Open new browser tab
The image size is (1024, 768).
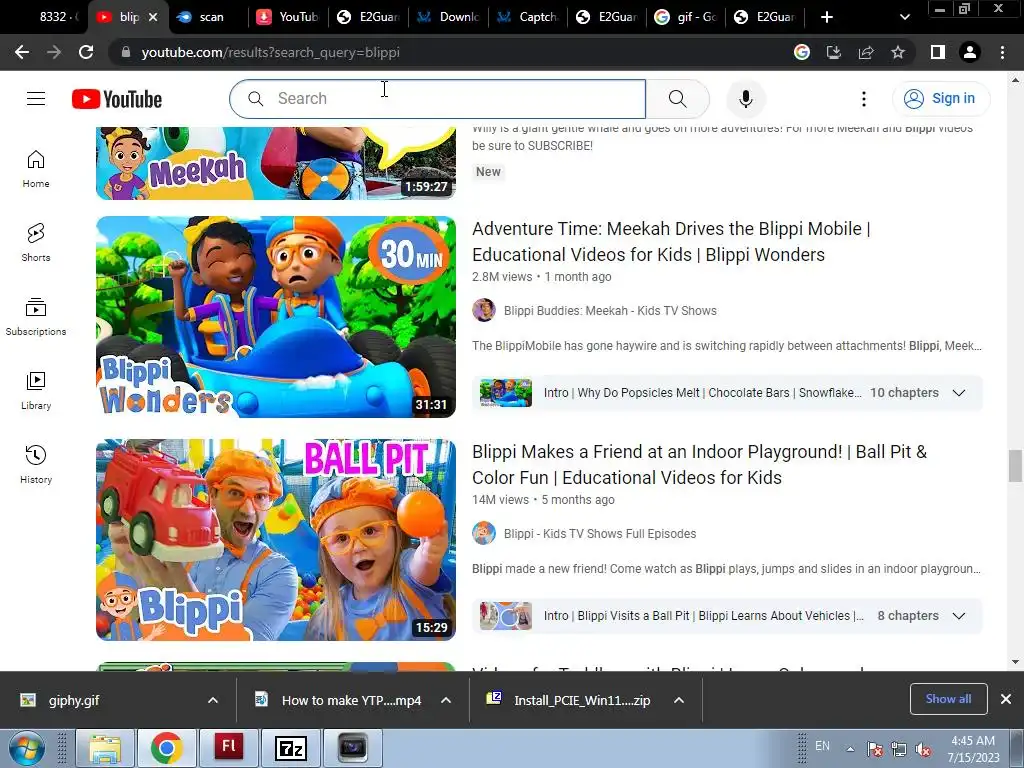(827, 17)
